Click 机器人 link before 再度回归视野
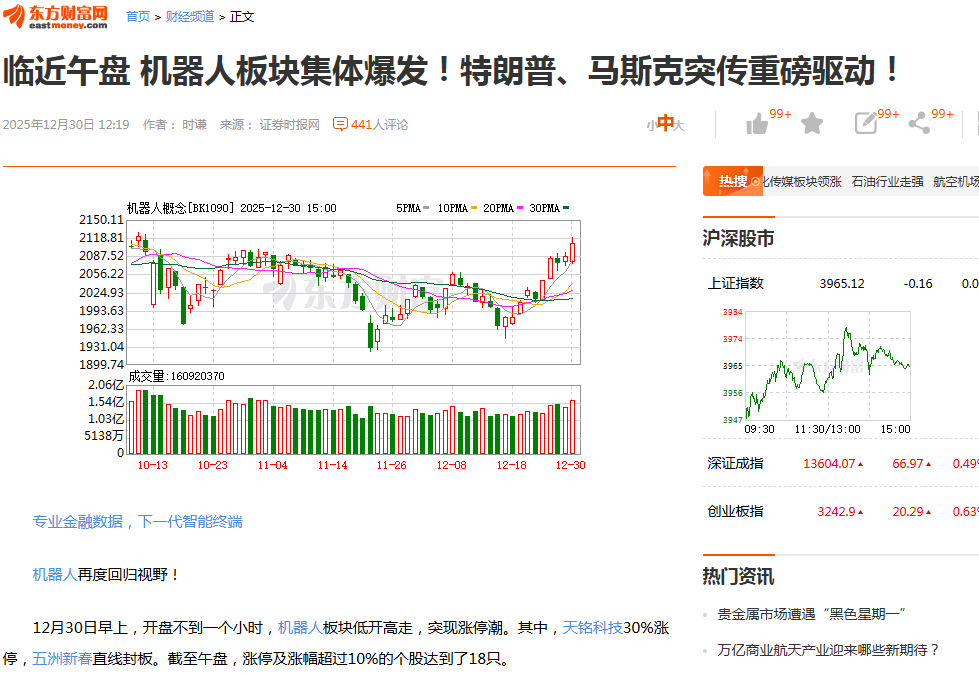 55,574
